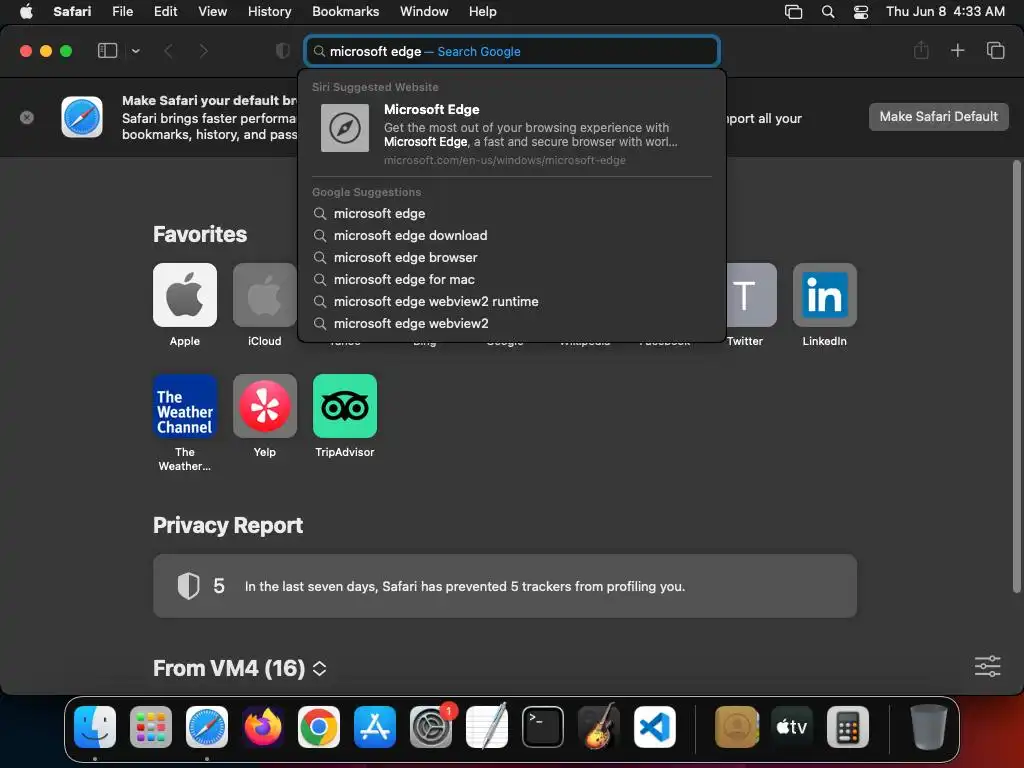Screen dimensions: 1024x768
Task: Open Launchpad from the Dock
Action: pos(151,727)
